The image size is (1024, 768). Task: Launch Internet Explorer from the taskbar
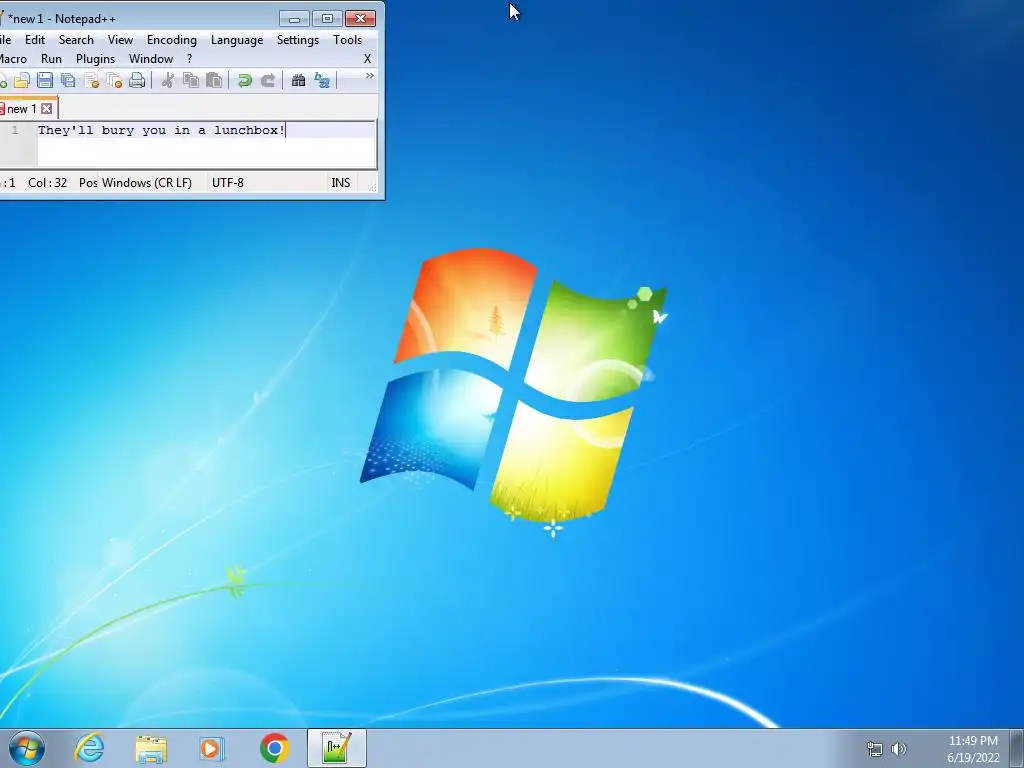point(89,748)
